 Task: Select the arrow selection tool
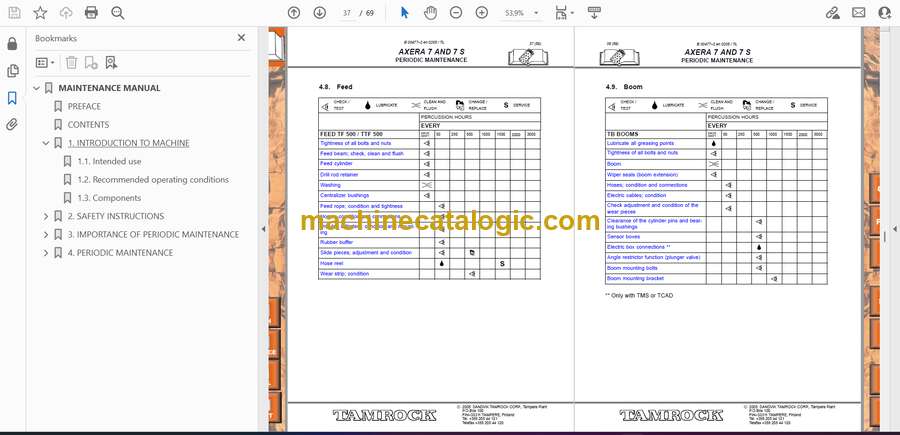405,13
